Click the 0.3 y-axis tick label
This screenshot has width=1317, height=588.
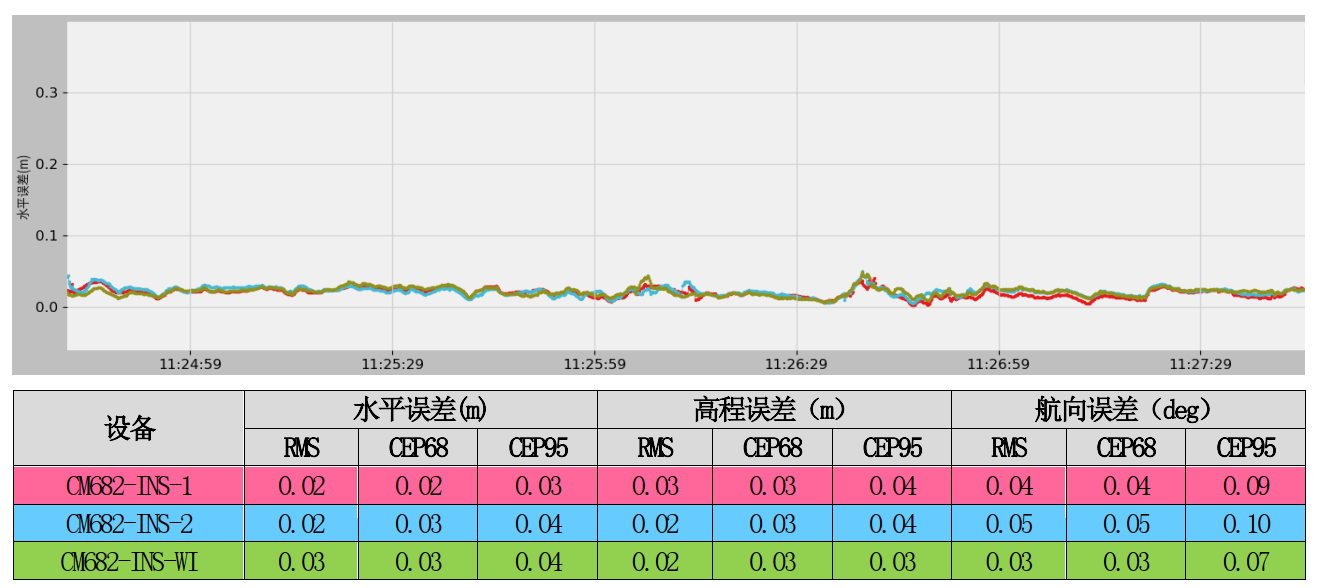47,93
